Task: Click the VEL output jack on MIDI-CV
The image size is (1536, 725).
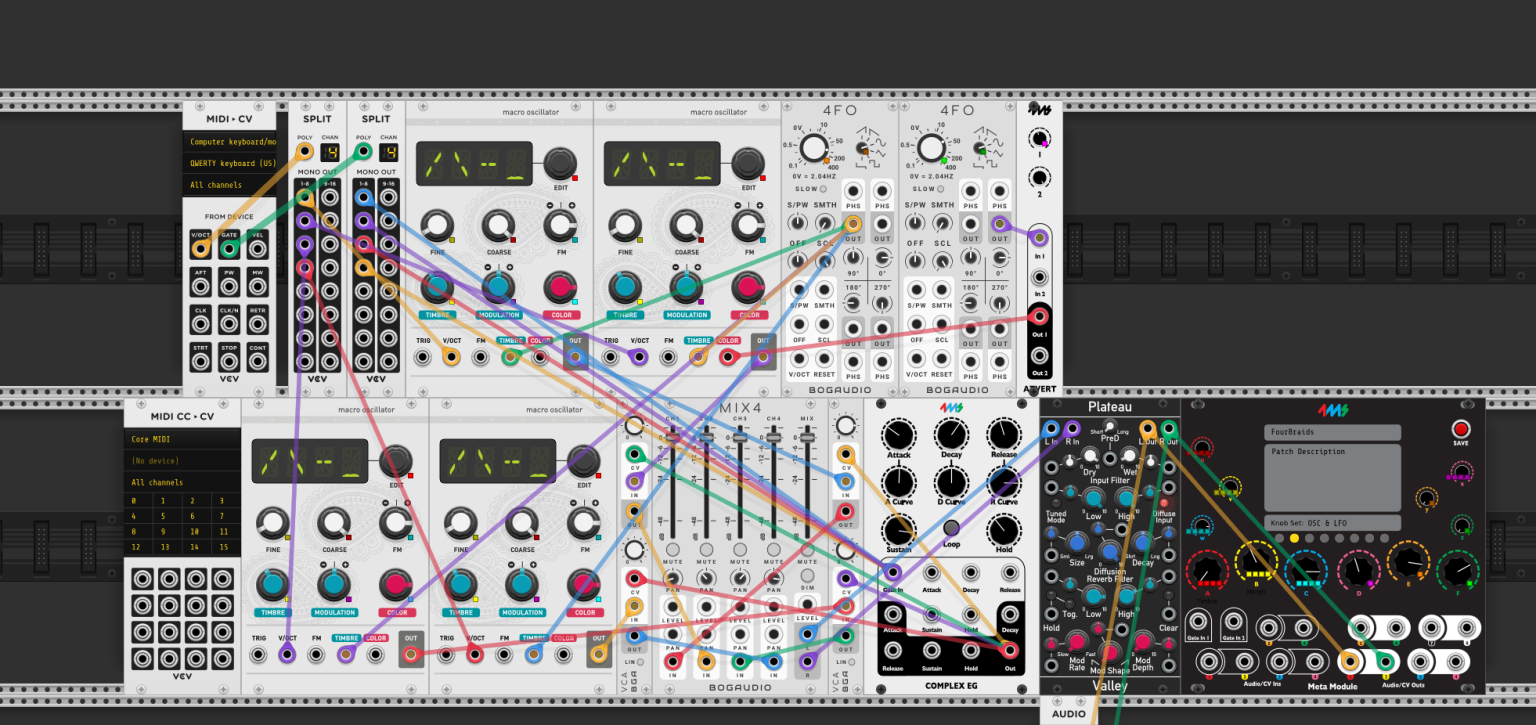Action: pos(258,247)
